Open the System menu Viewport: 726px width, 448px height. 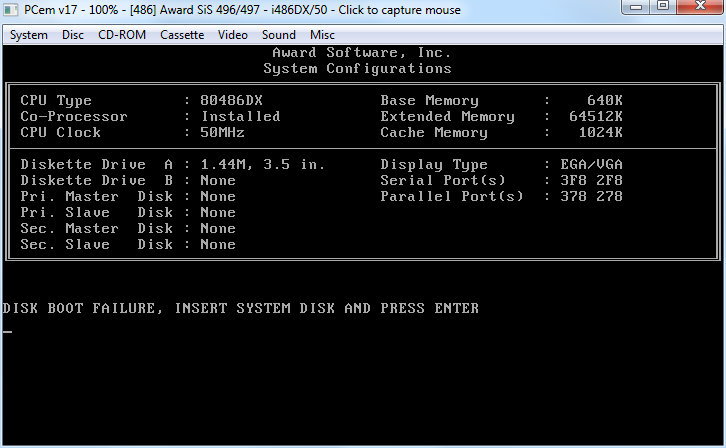pos(29,35)
